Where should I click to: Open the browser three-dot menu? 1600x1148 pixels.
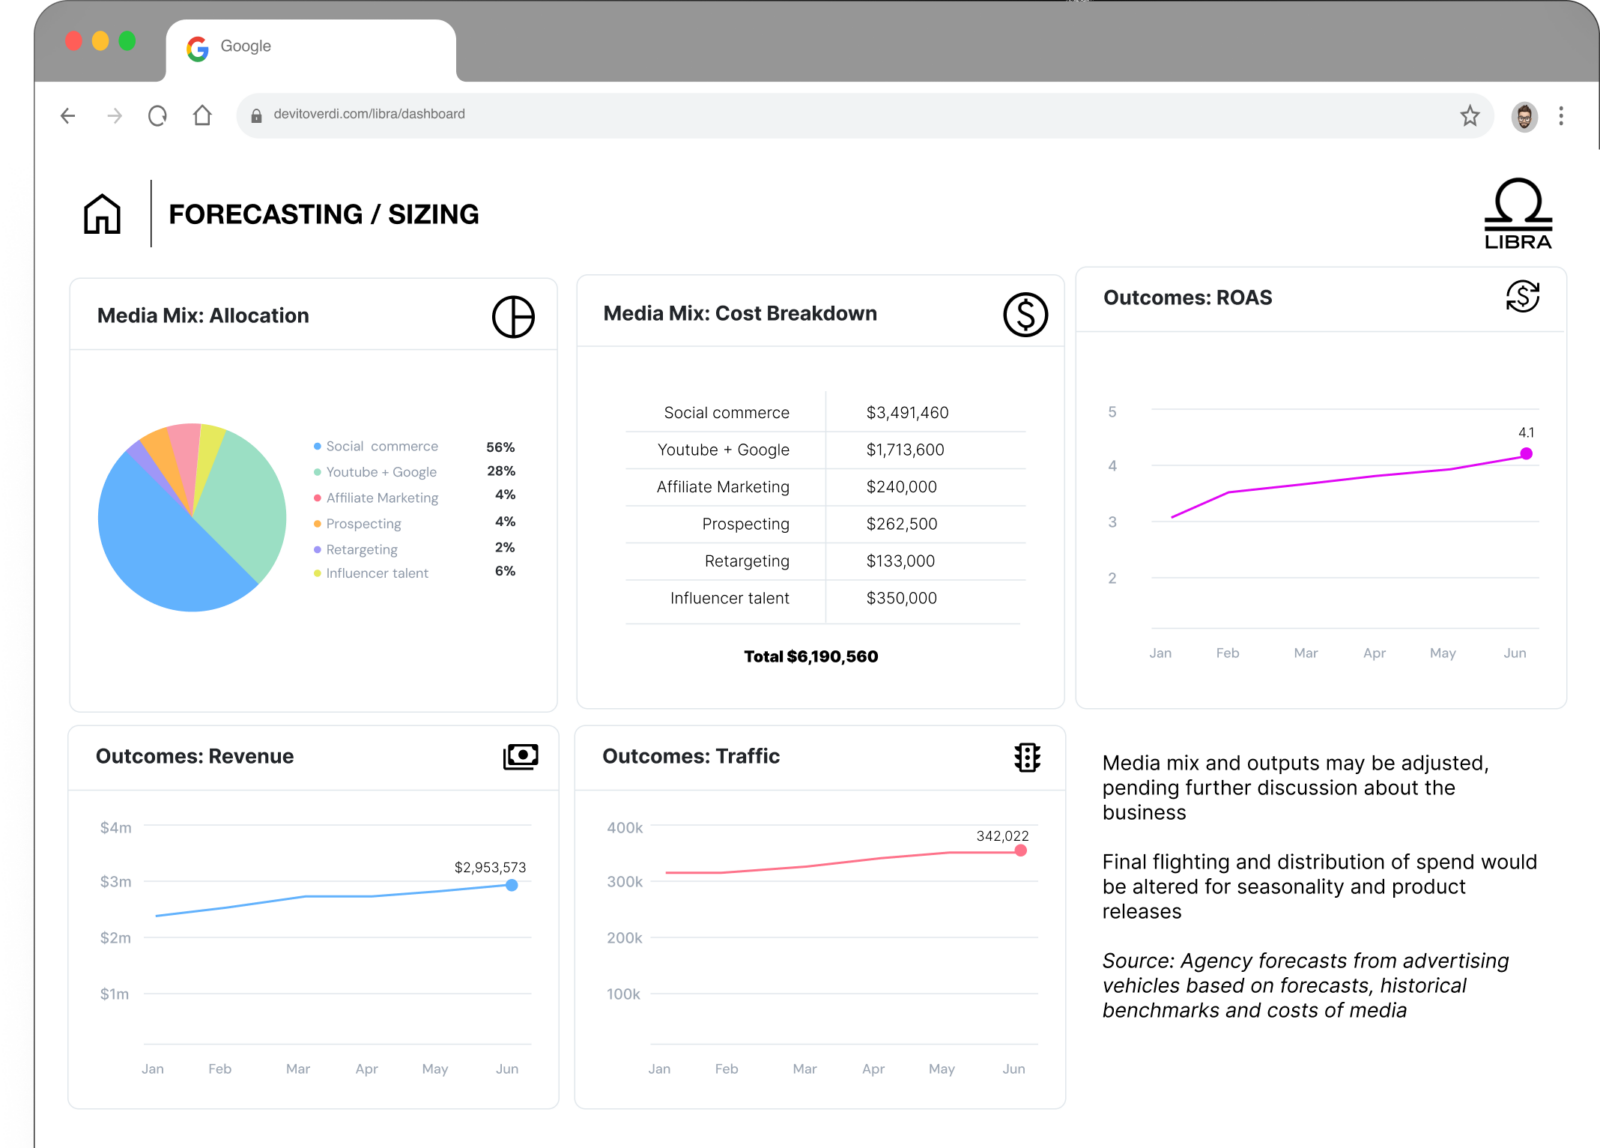tap(1560, 116)
